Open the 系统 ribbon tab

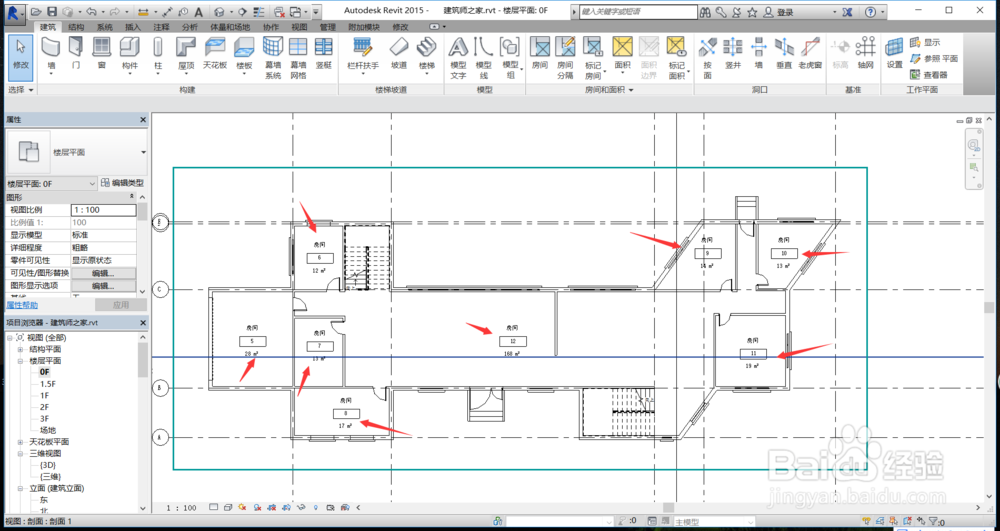pos(105,27)
